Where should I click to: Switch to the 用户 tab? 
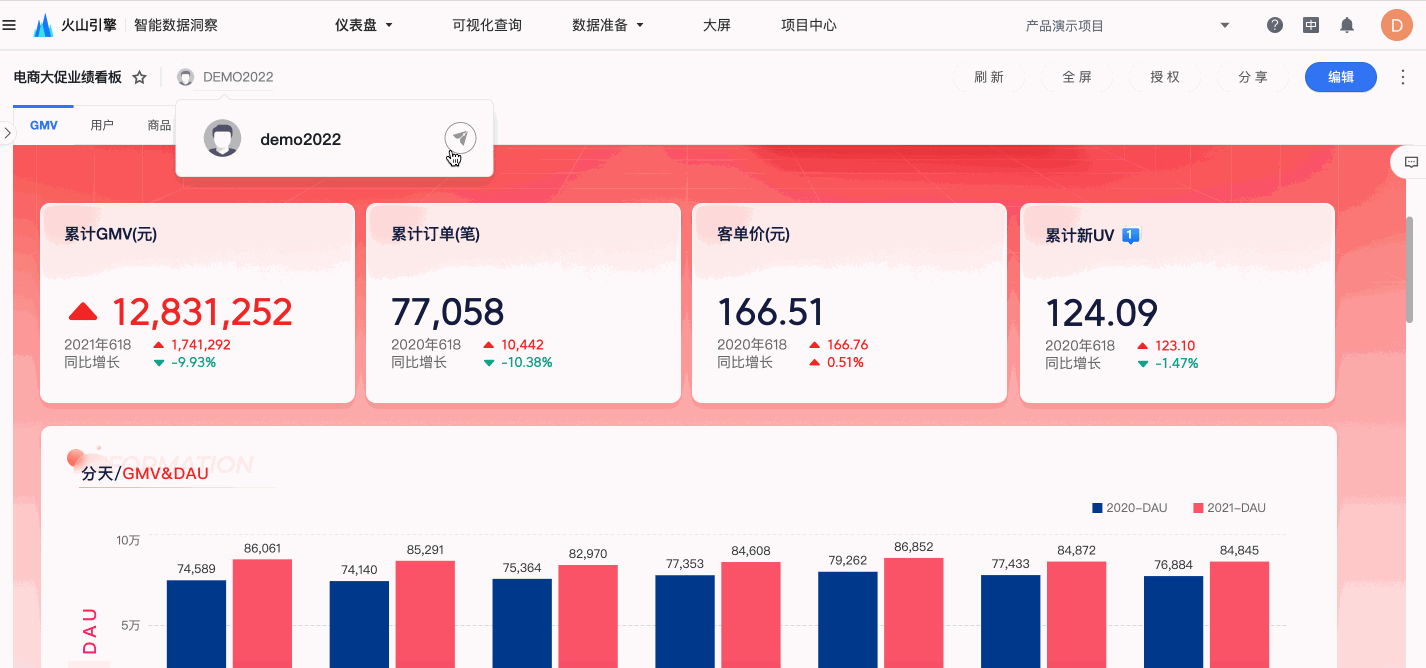[102, 125]
